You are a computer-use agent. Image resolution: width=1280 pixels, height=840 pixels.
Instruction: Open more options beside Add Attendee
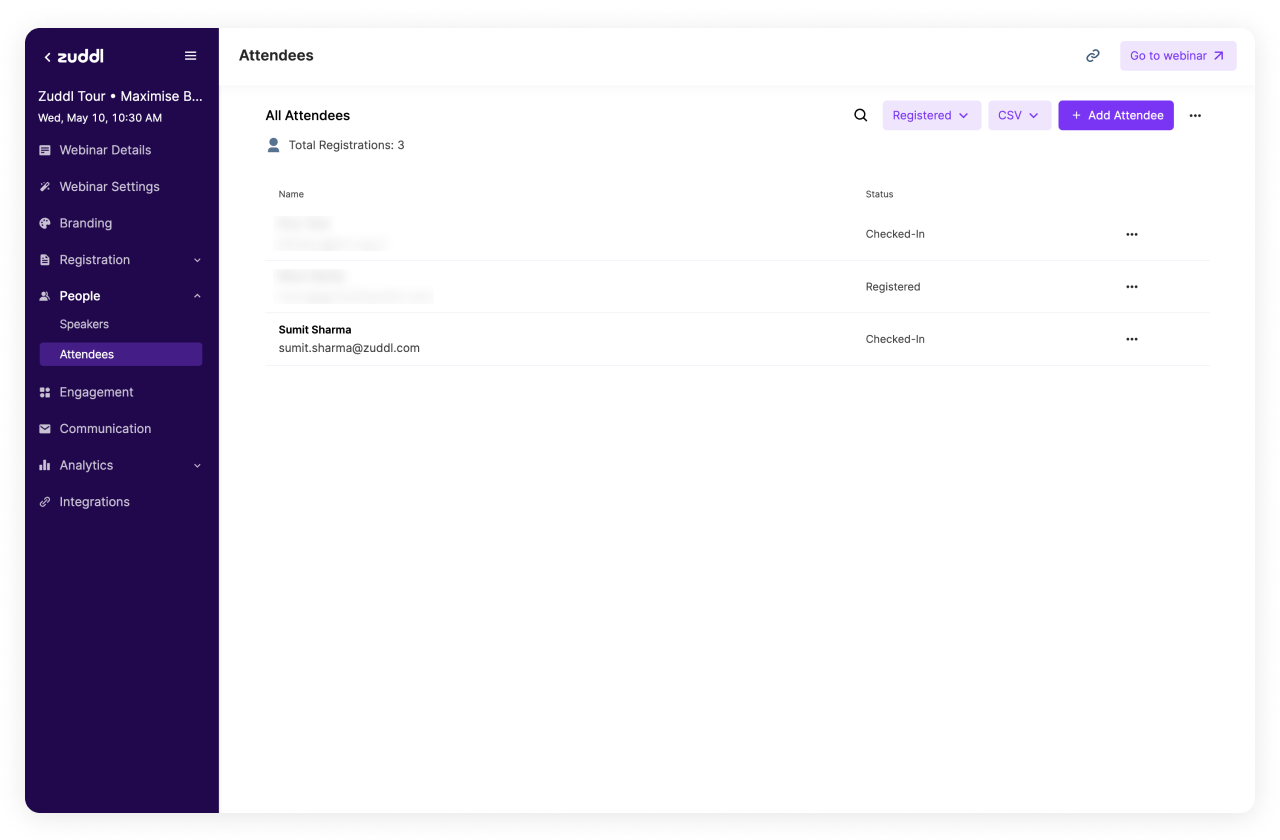(1195, 116)
